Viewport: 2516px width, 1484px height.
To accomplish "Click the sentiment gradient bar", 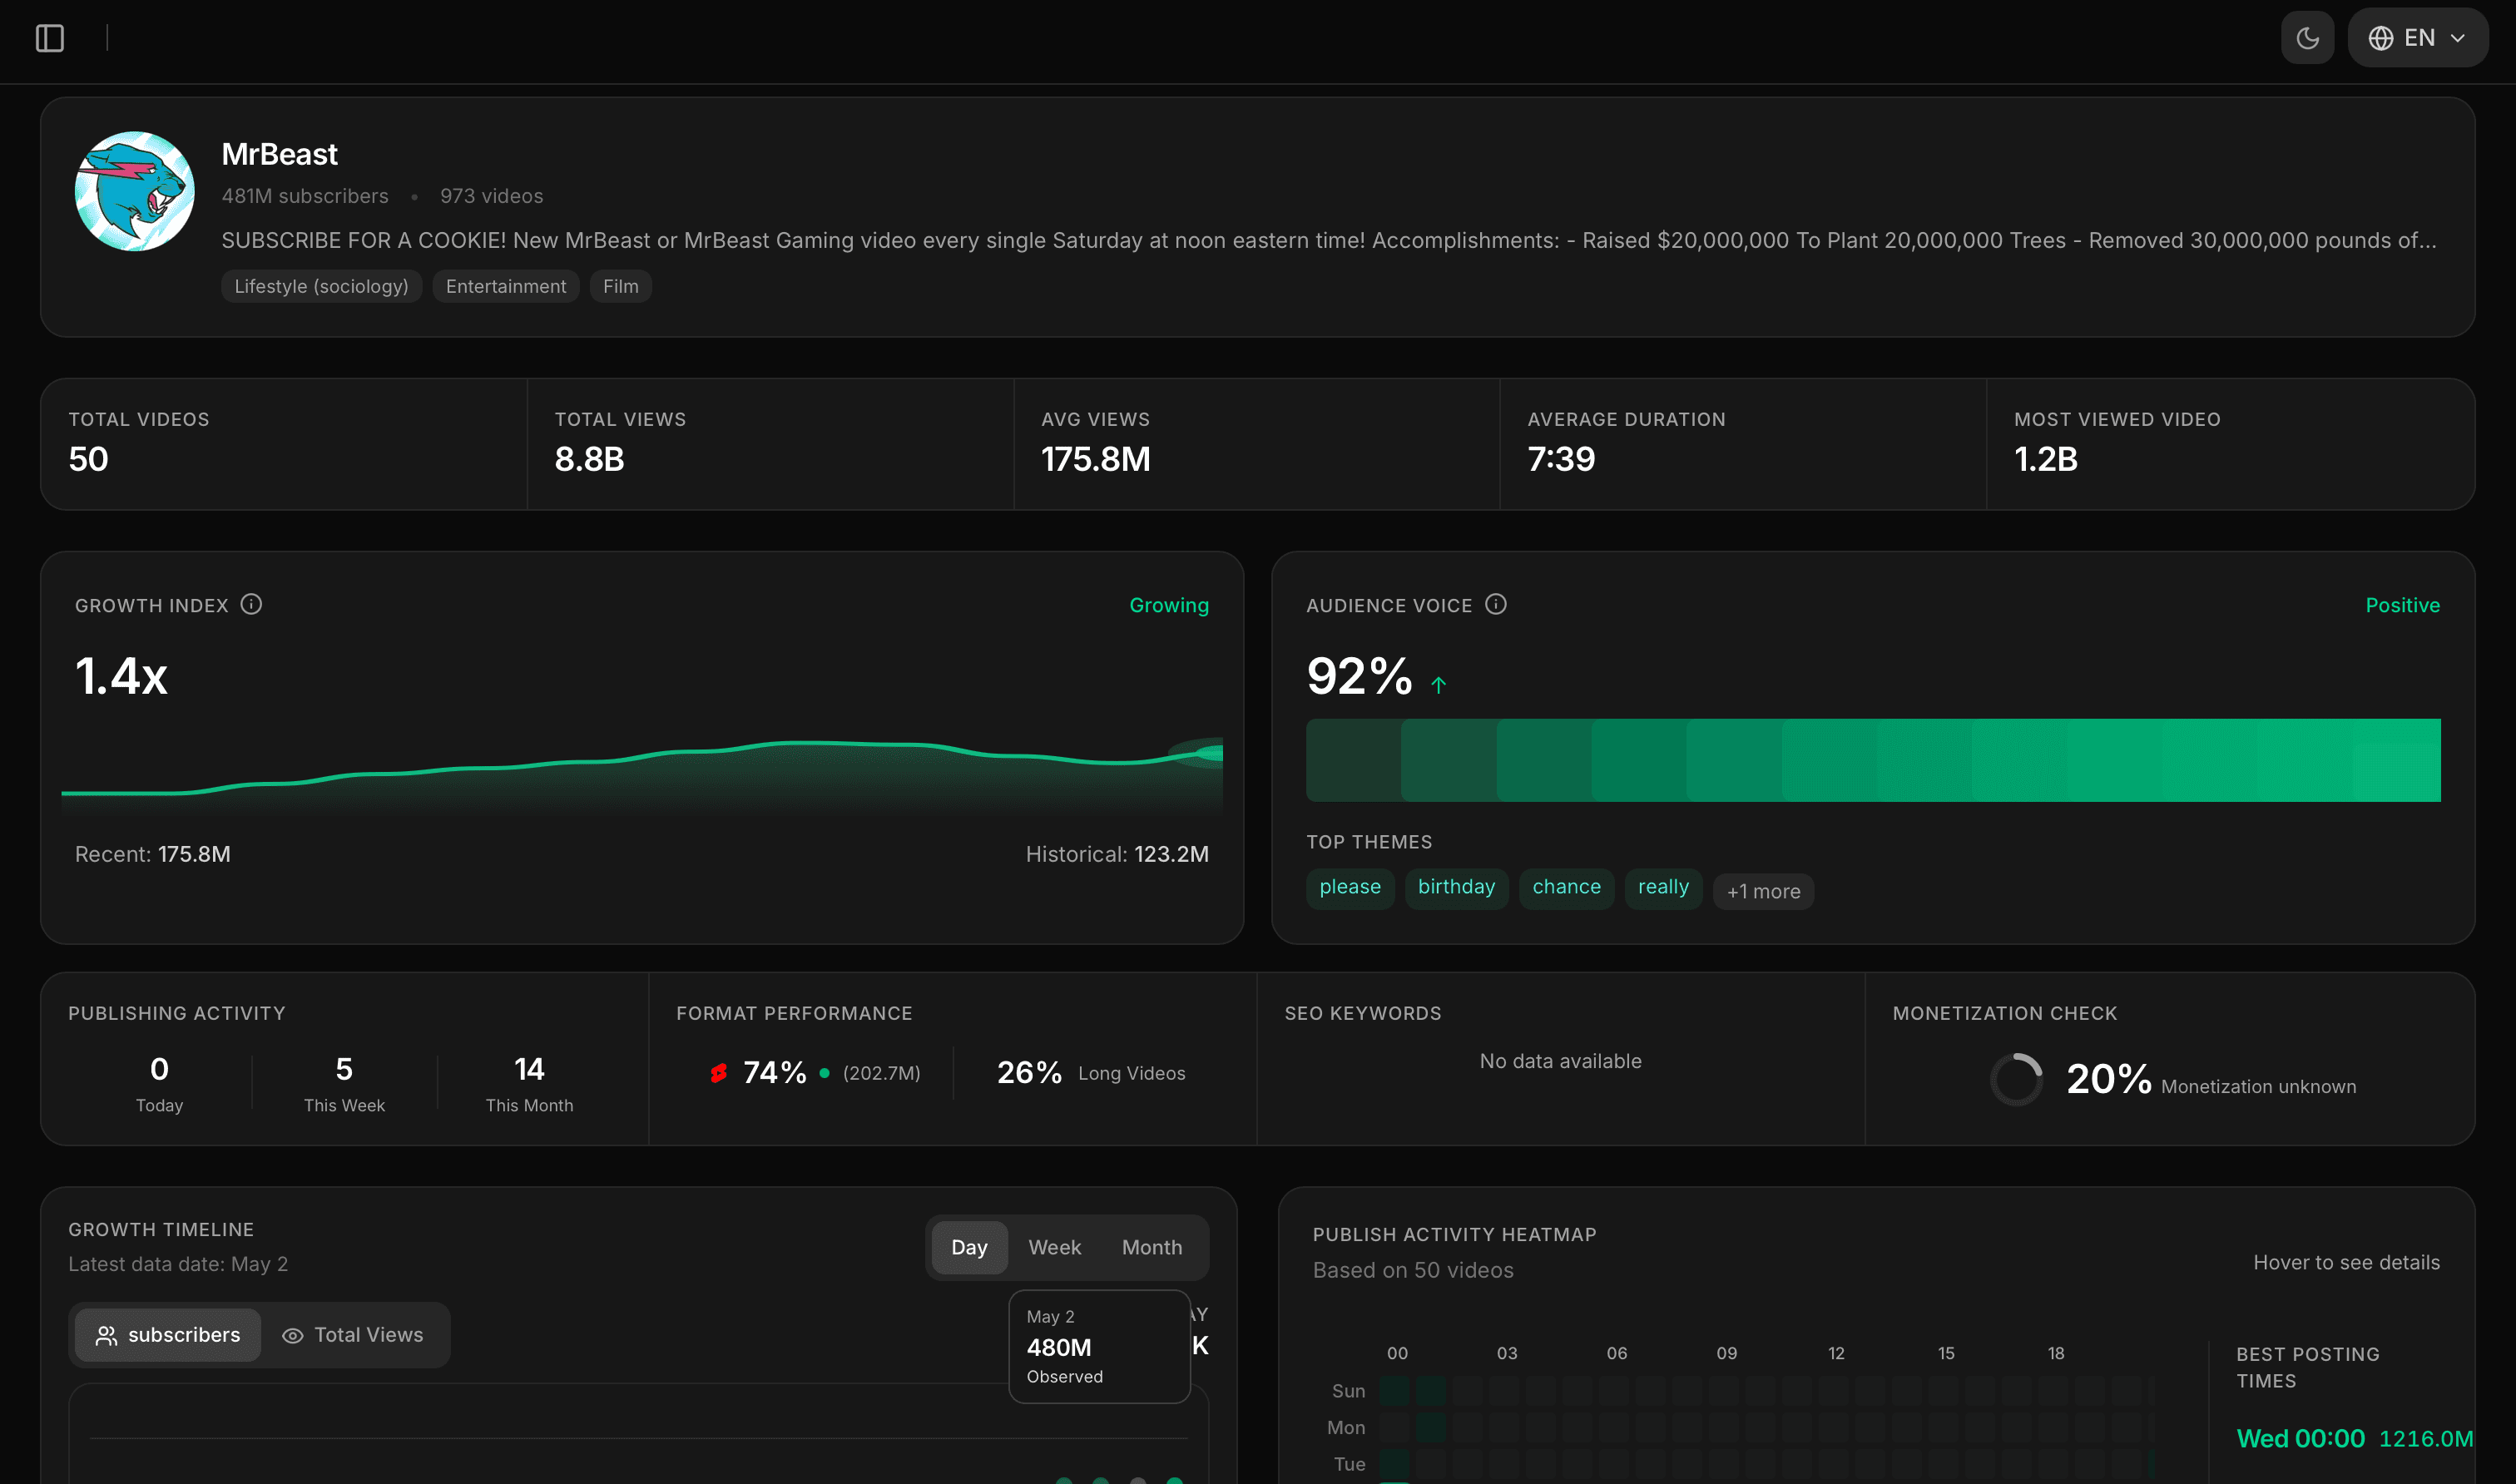I will 1873,760.
